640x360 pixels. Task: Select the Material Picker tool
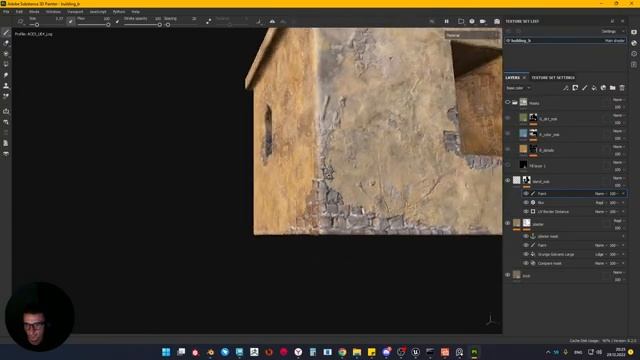pos(6,96)
